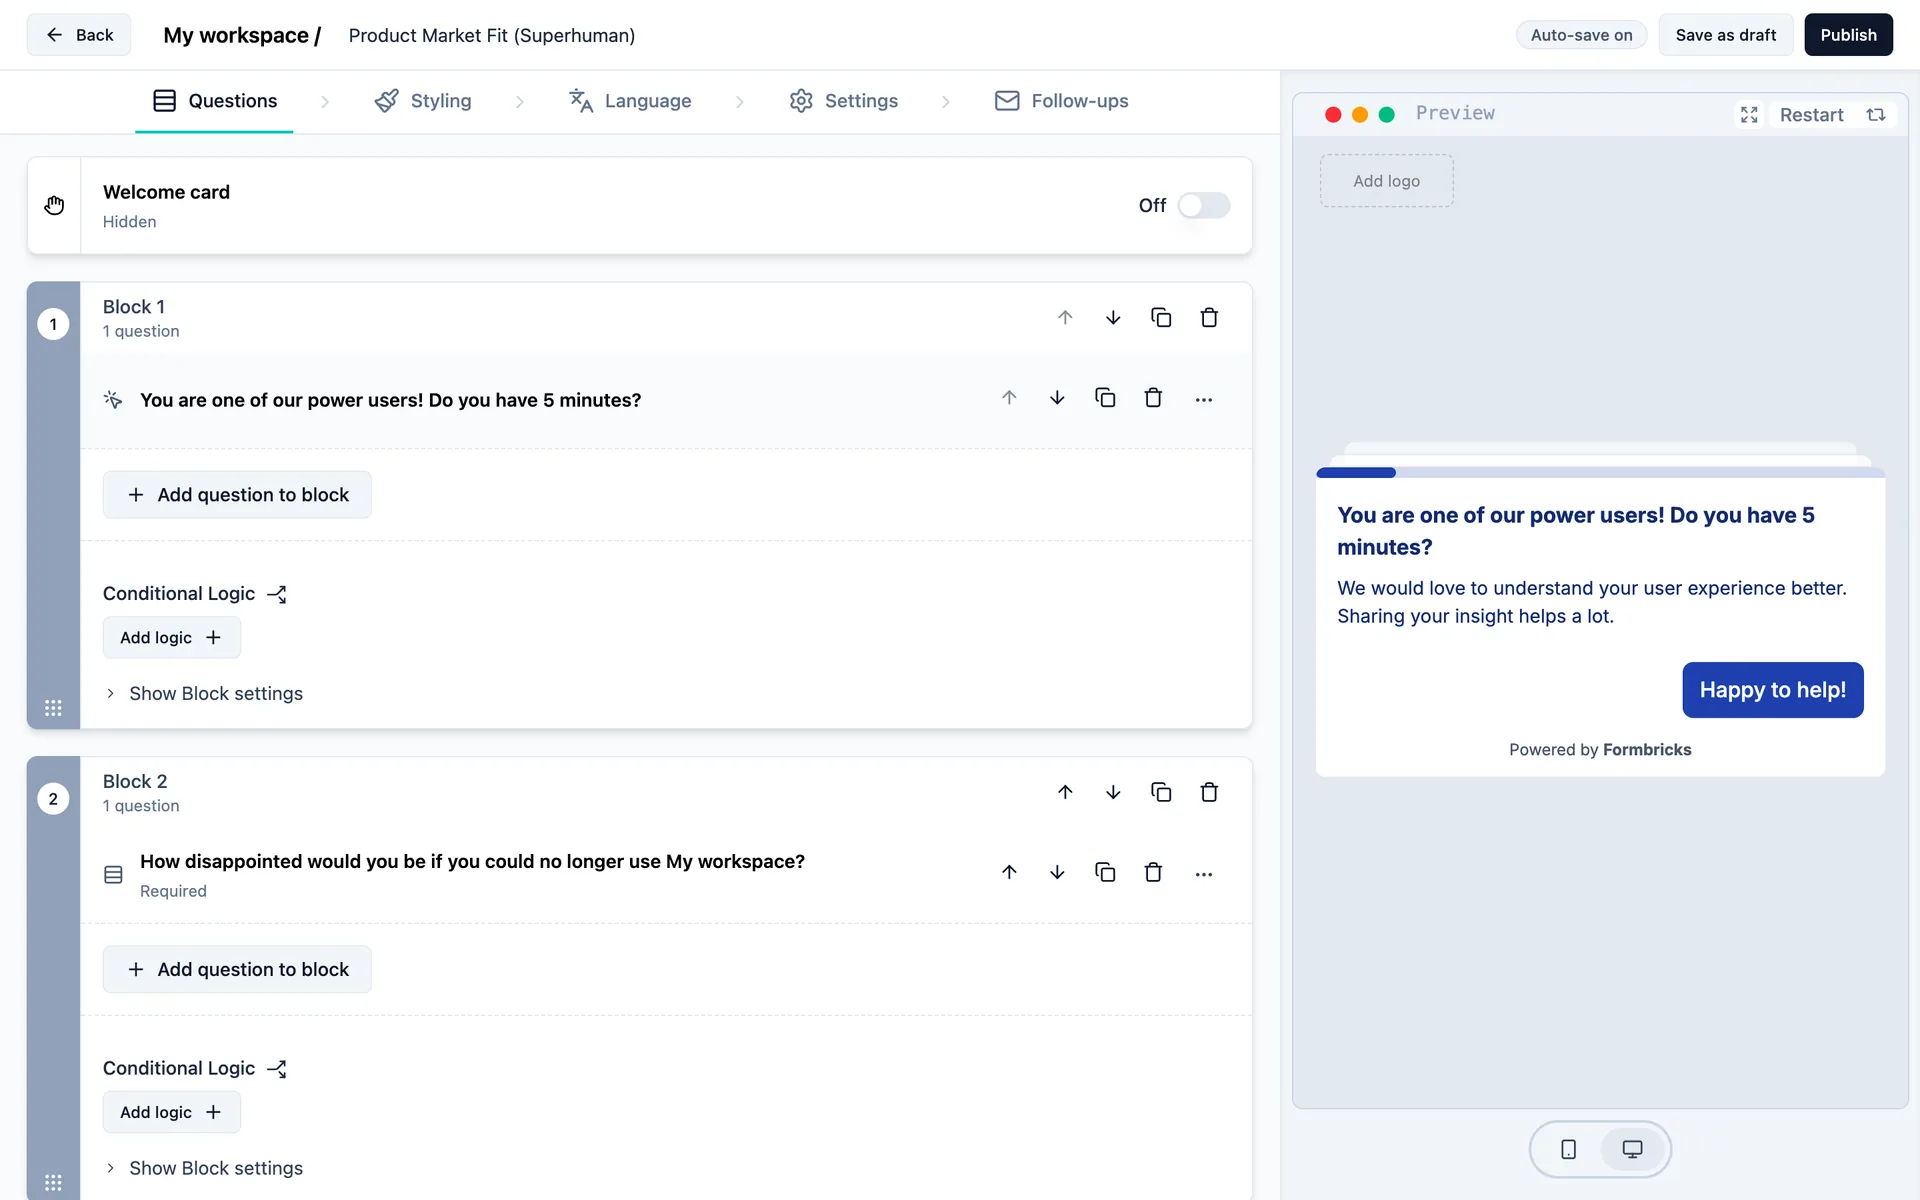Click the Auto-save on badge
This screenshot has height=1200, width=1920.
[x=1582, y=35]
